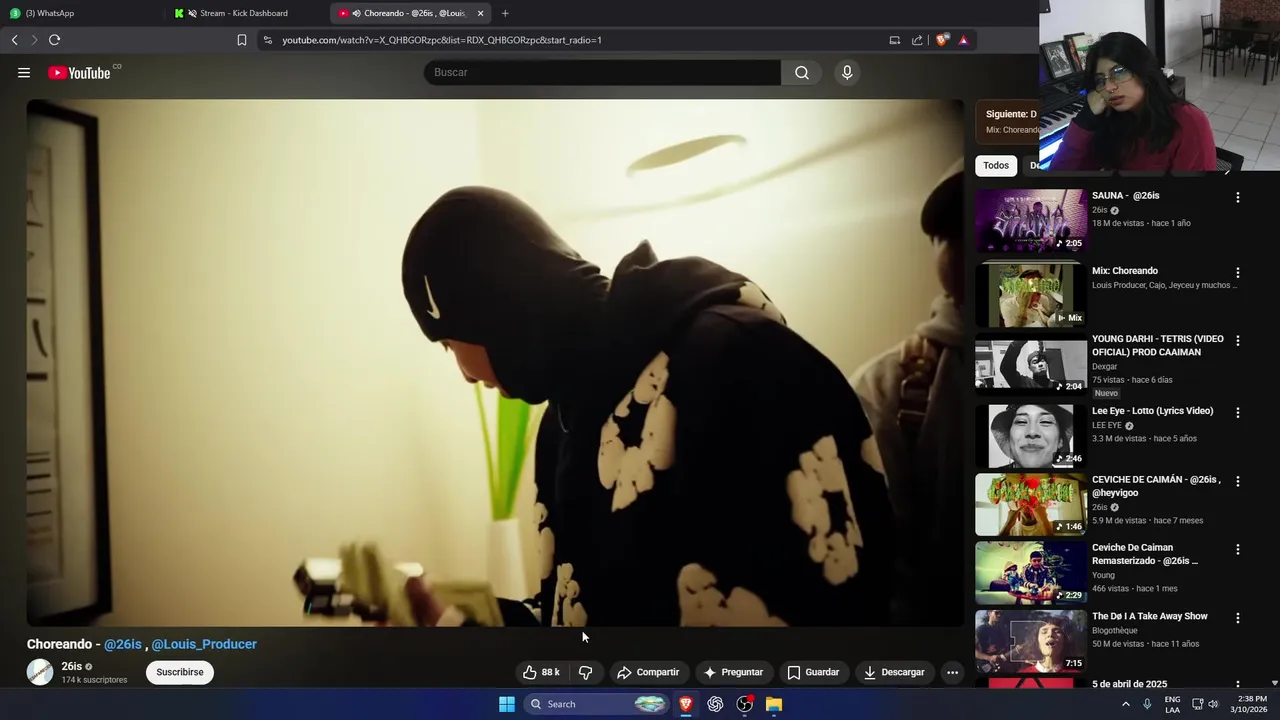Open YOUNG DARHI - TETRIS video title
This screenshot has width=1280, height=720.
pyautogui.click(x=1157, y=345)
